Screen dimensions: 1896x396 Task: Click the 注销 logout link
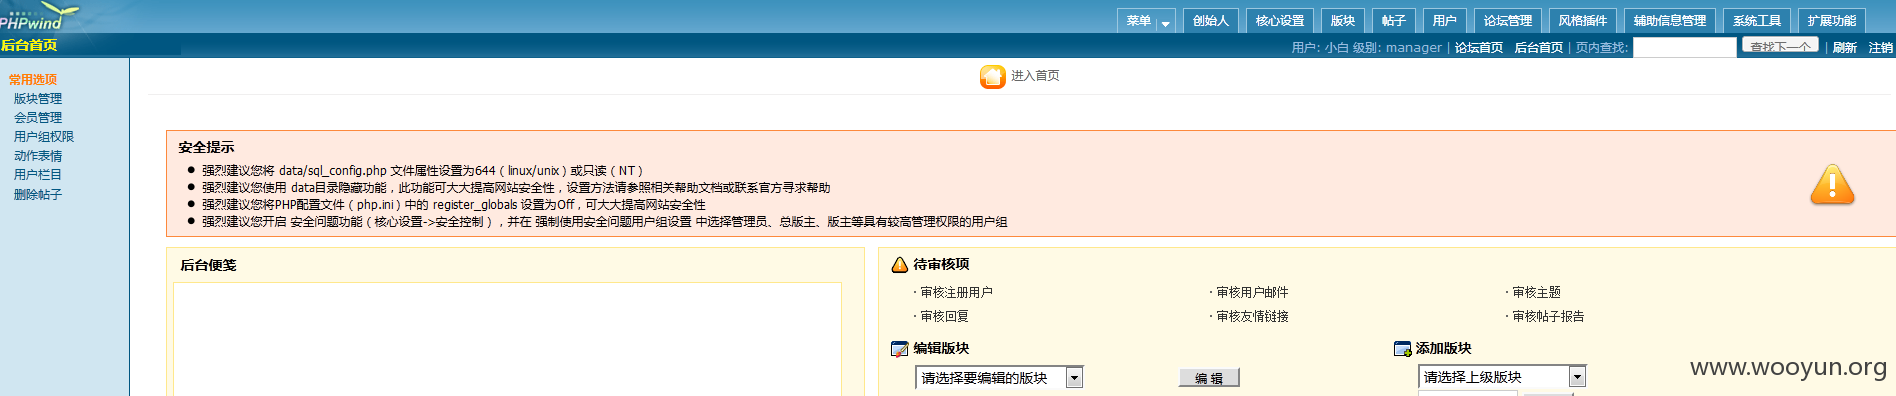tap(1881, 48)
